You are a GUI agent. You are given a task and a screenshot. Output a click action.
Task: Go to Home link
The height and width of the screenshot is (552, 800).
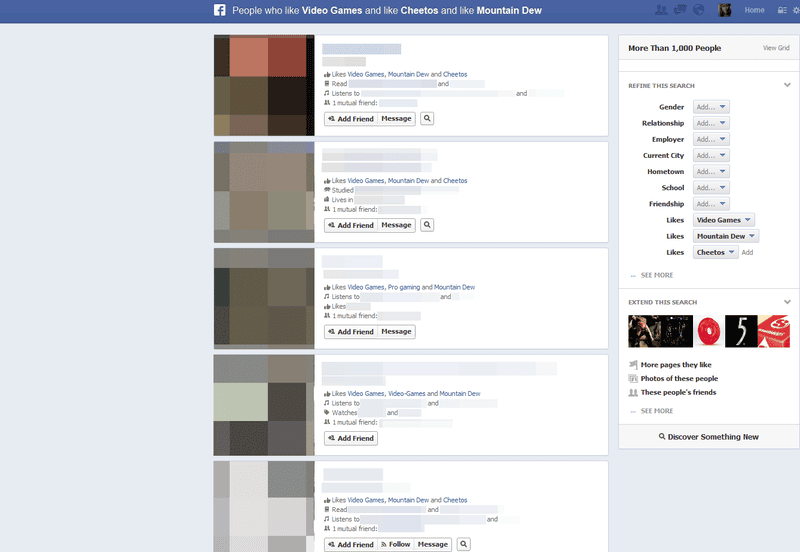(x=754, y=10)
